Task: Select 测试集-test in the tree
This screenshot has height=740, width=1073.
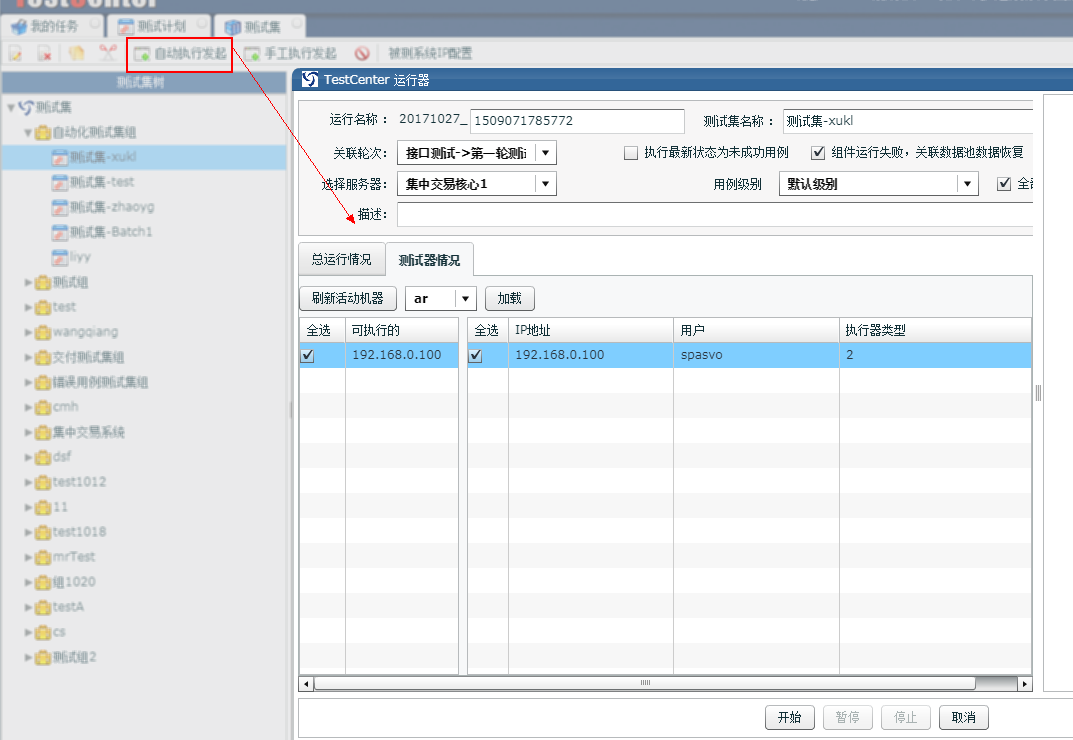Action: [x=100, y=182]
